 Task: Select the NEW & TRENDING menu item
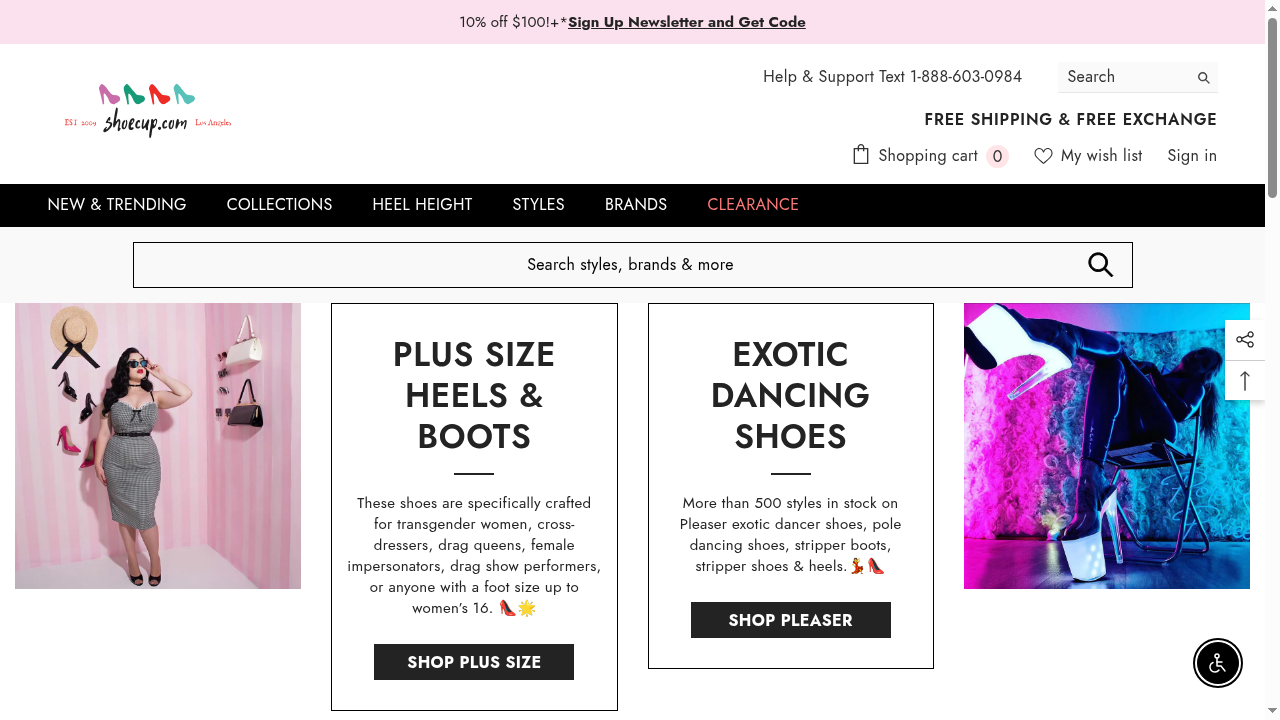[x=117, y=204]
